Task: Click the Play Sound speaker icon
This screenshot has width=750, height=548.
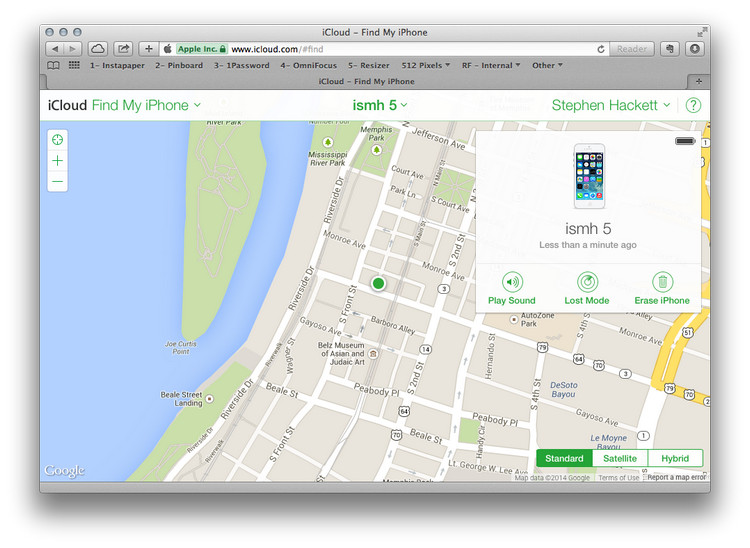Action: click(512, 282)
